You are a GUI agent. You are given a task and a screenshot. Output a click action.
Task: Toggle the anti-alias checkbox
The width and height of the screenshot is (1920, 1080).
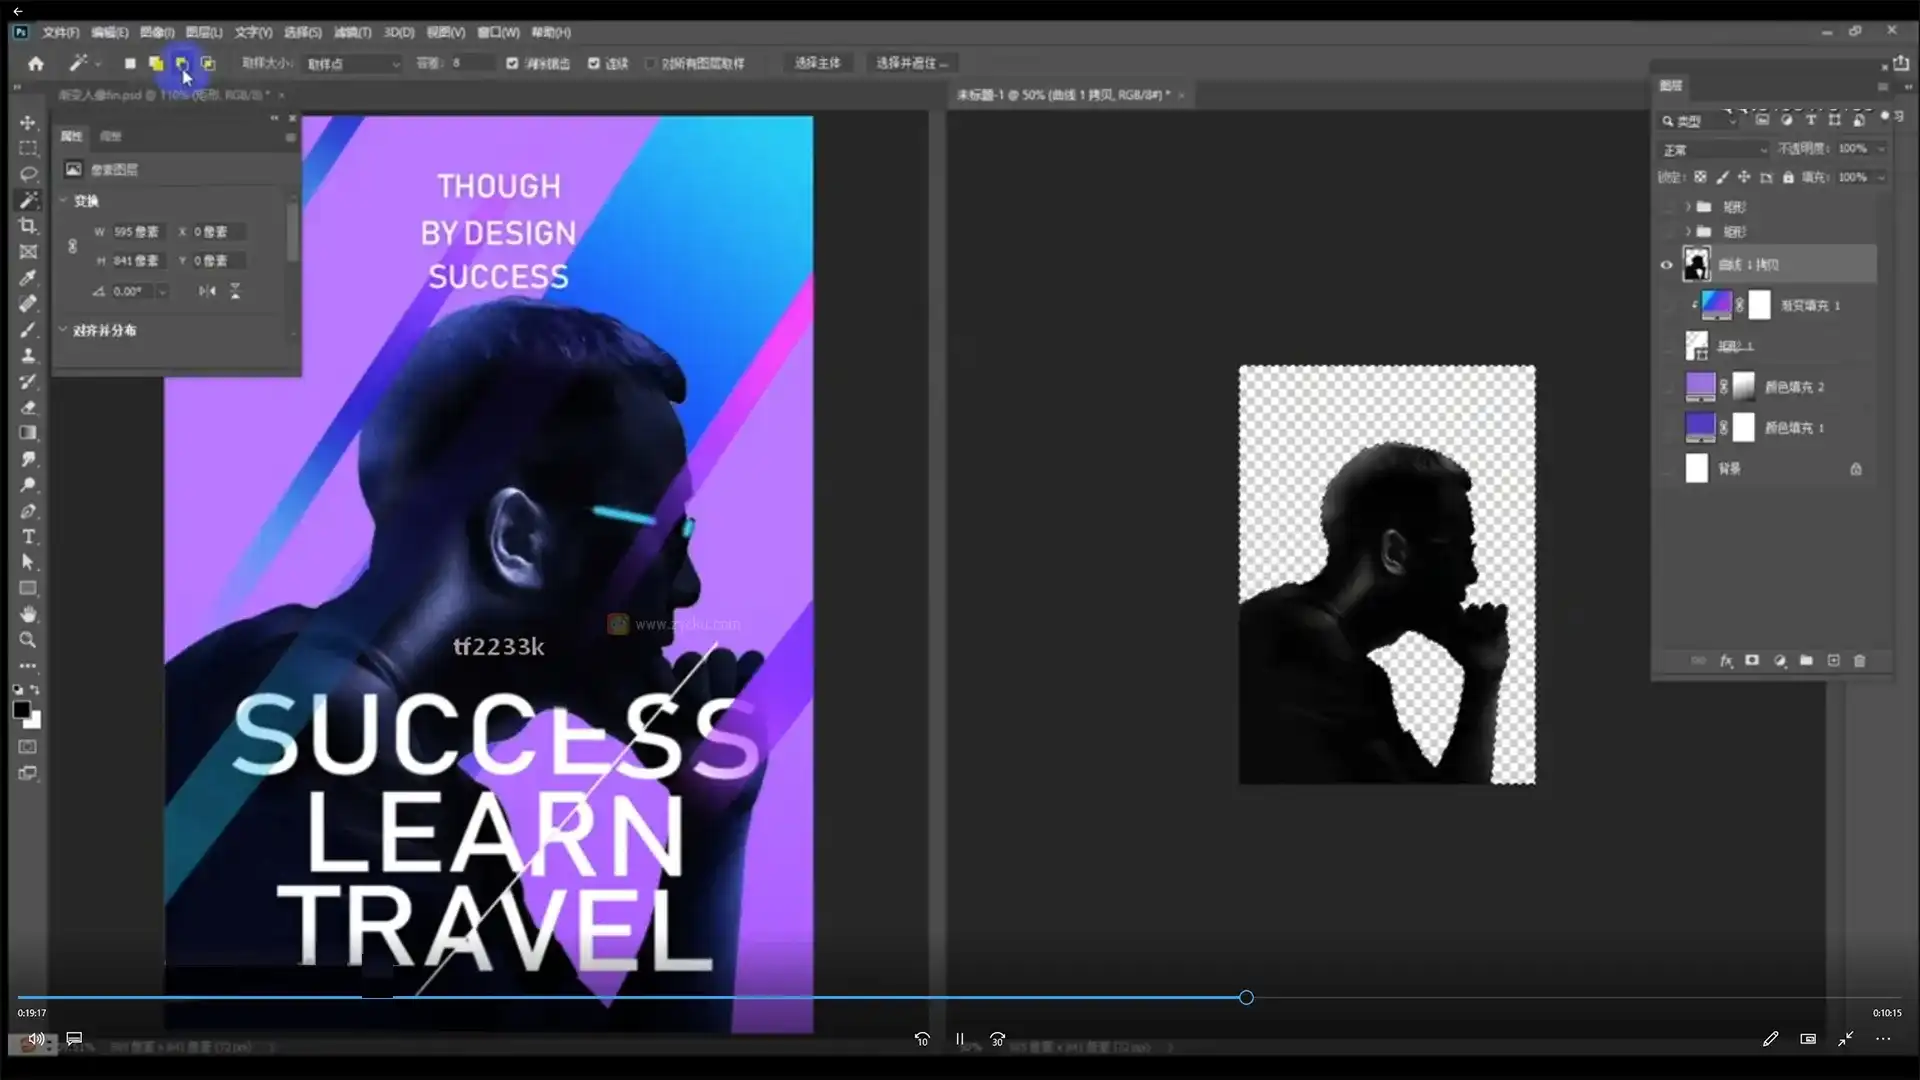pos(512,63)
